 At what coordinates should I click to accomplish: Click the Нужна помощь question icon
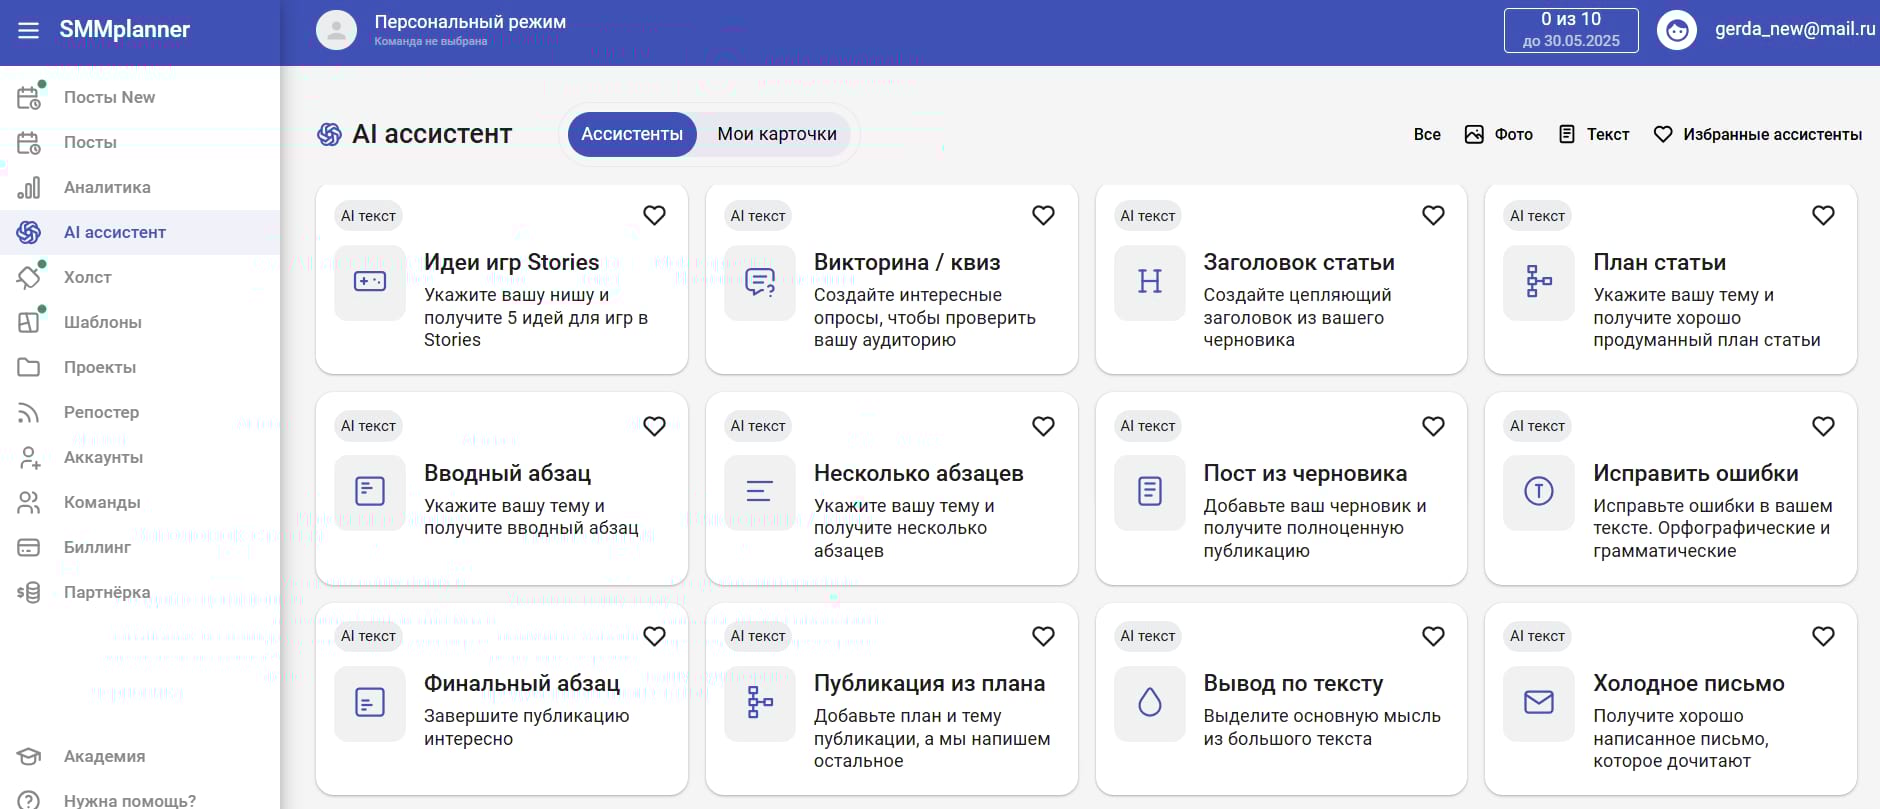click(x=29, y=800)
